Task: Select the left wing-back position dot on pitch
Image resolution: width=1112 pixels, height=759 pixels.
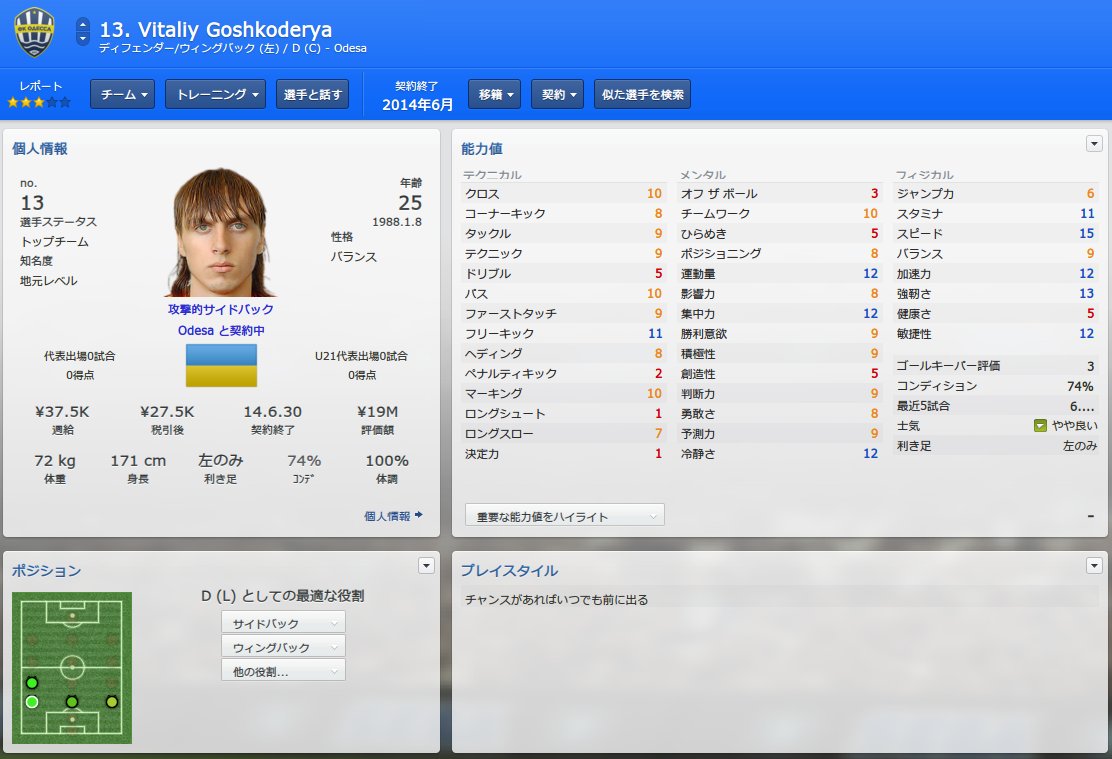Action: pos(32,682)
